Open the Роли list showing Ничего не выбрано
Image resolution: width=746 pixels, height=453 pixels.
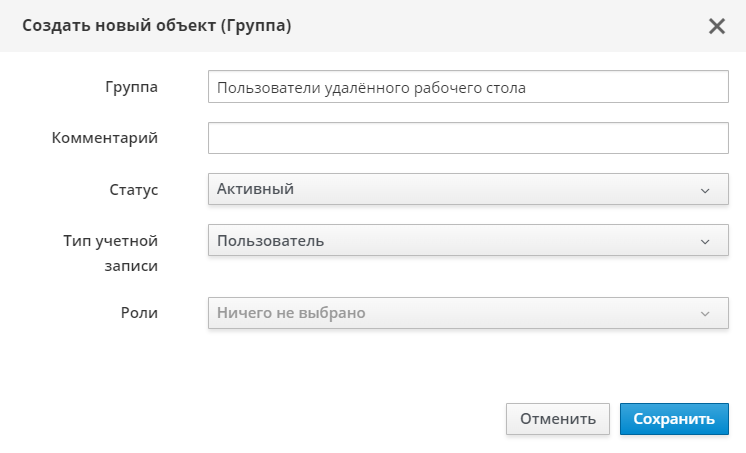tap(467, 313)
